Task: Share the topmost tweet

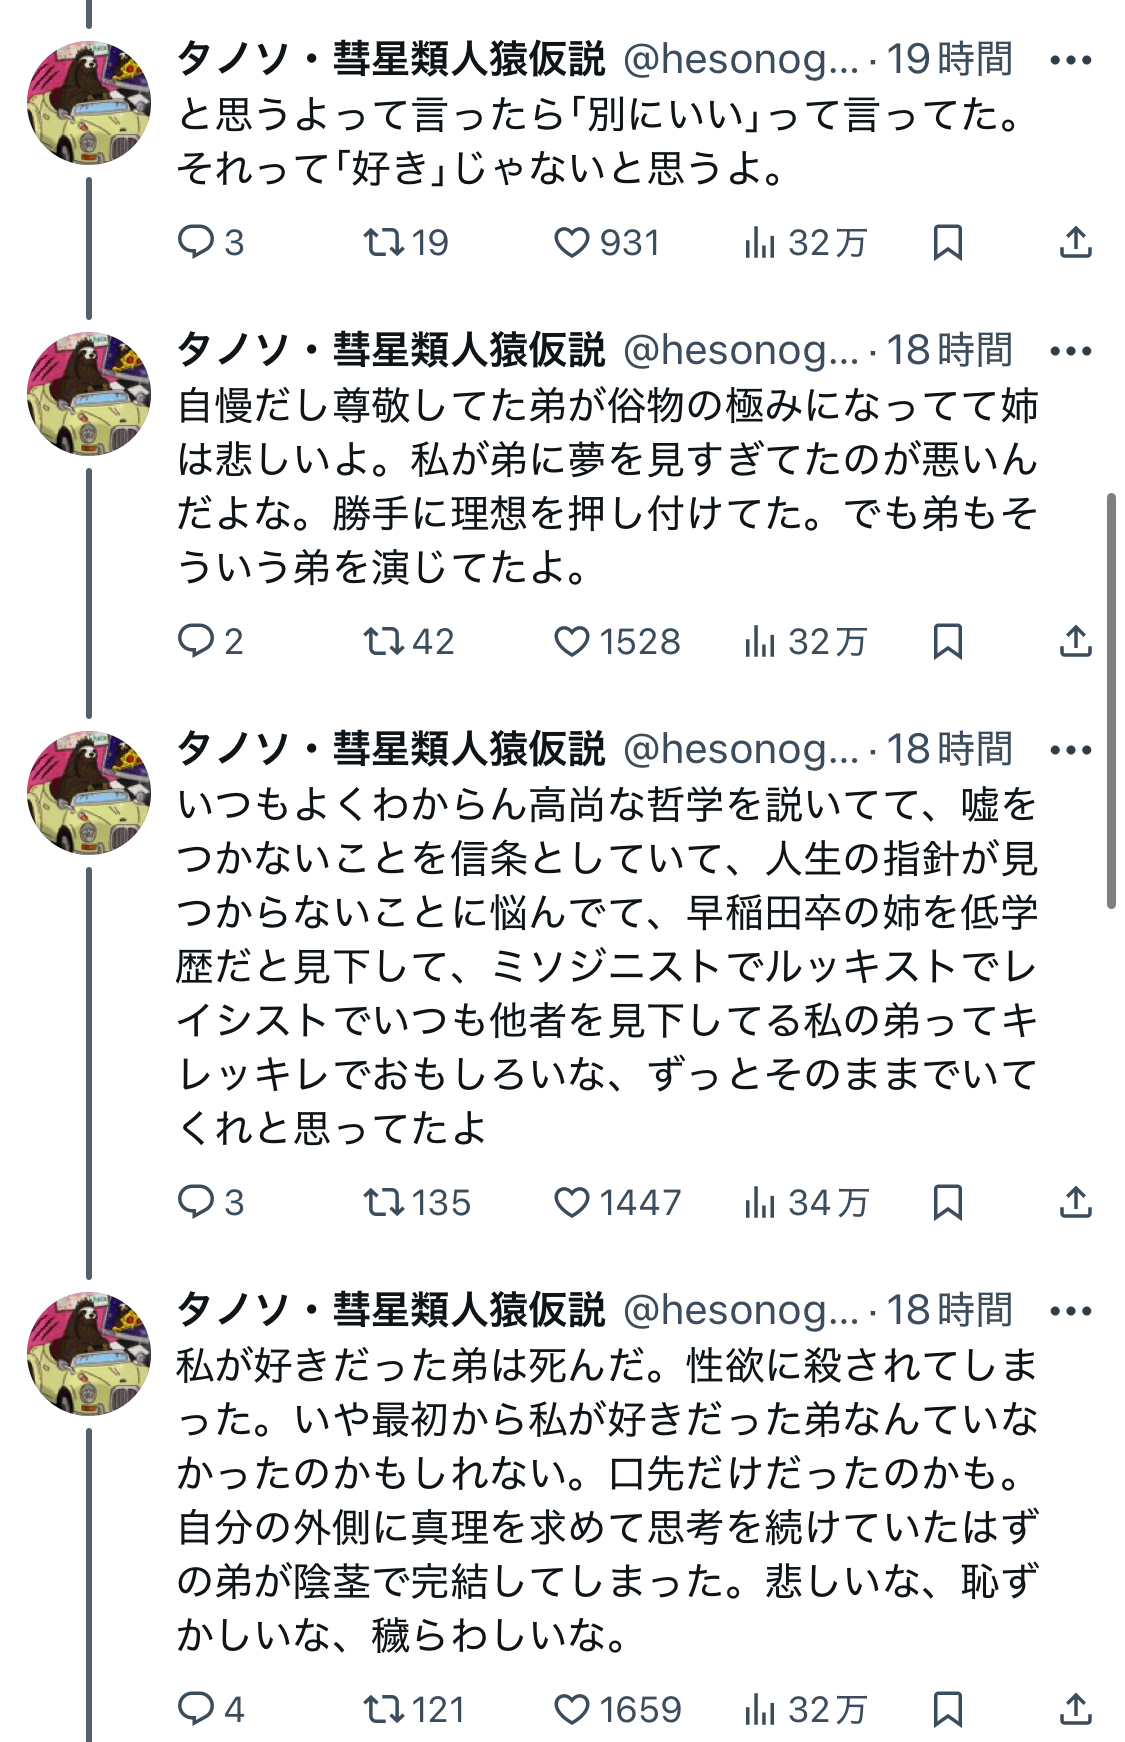Action: (1075, 243)
